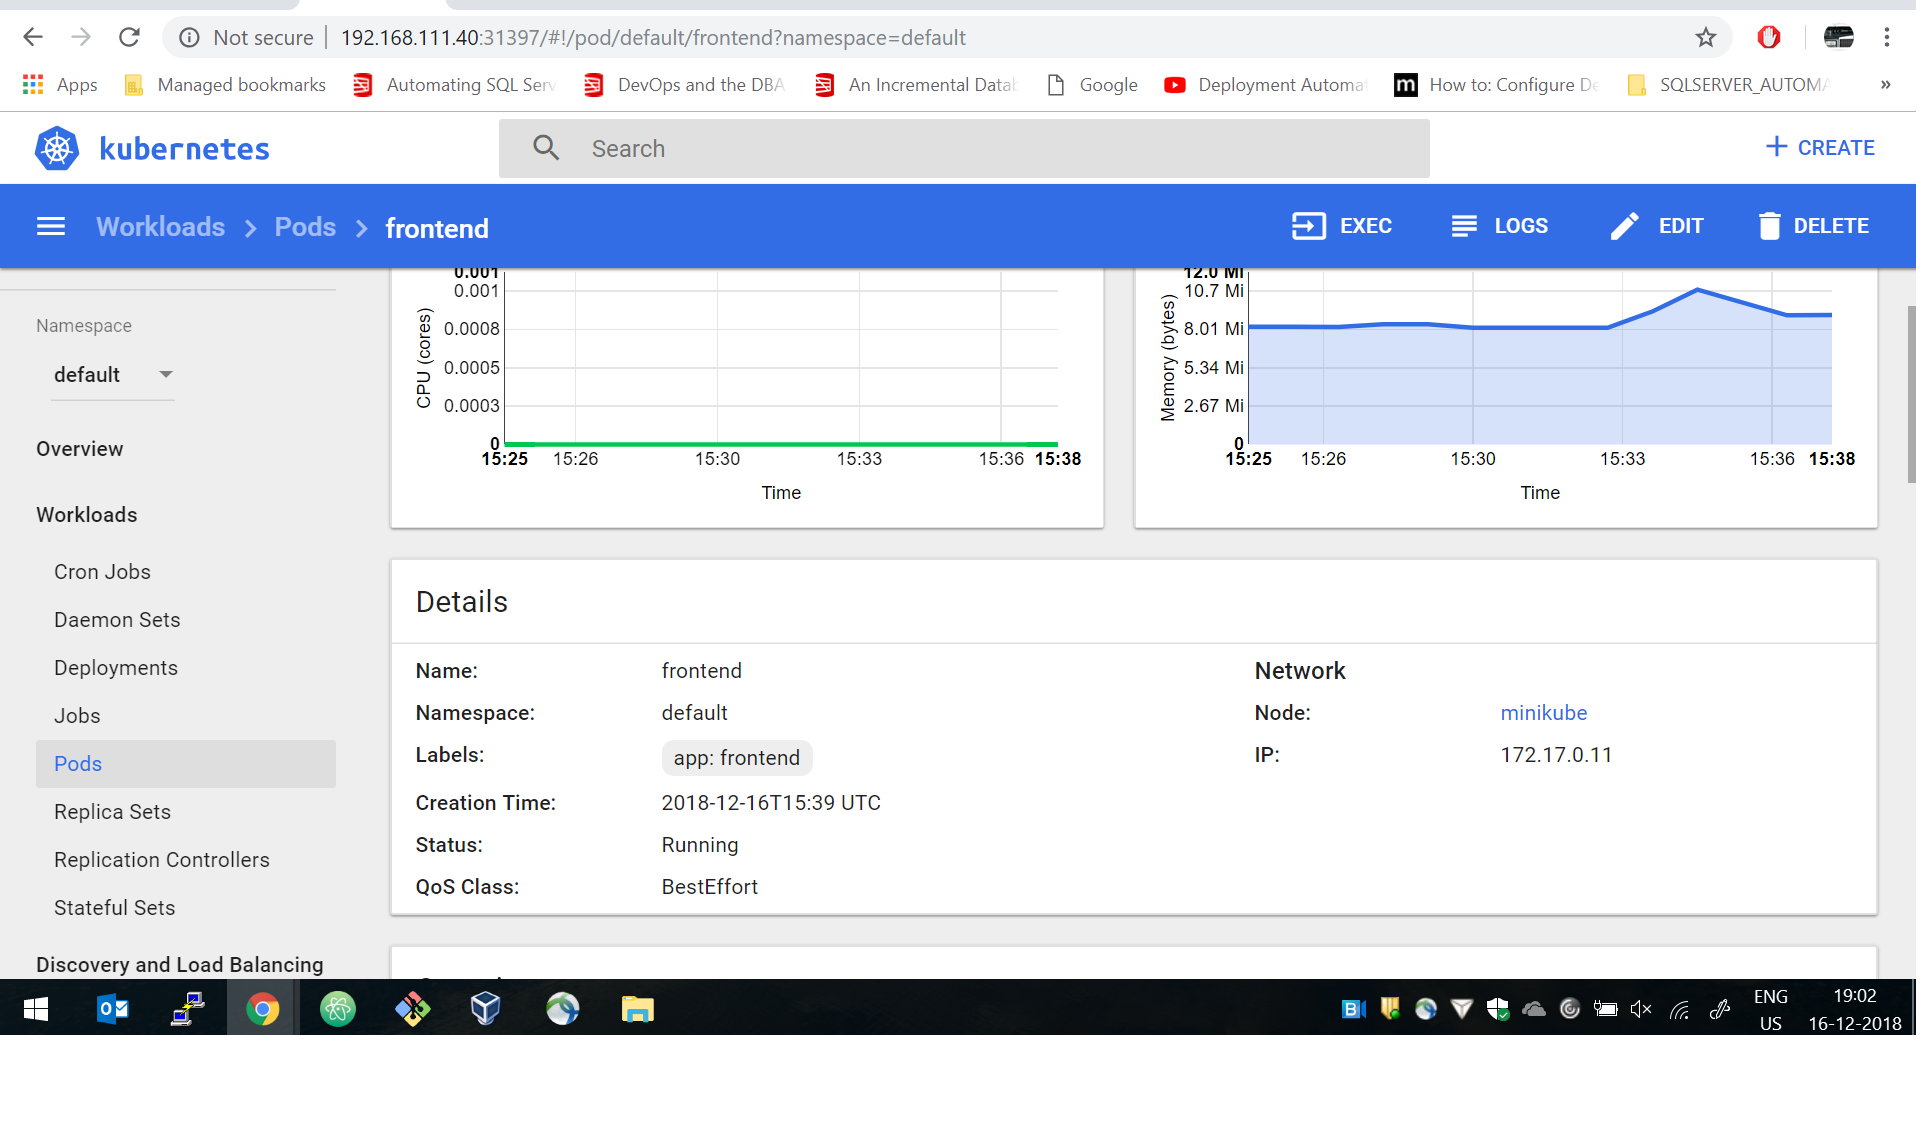The image size is (1920, 1128).
Task: Bookmark page with star icon
Action: click(x=1705, y=38)
